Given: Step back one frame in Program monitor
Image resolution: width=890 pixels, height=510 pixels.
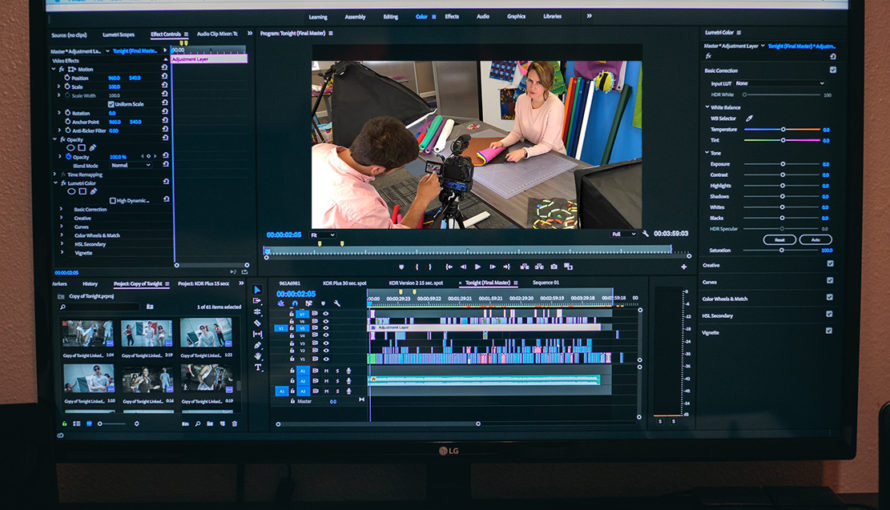Looking at the screenshot, I should pos(463,267).
